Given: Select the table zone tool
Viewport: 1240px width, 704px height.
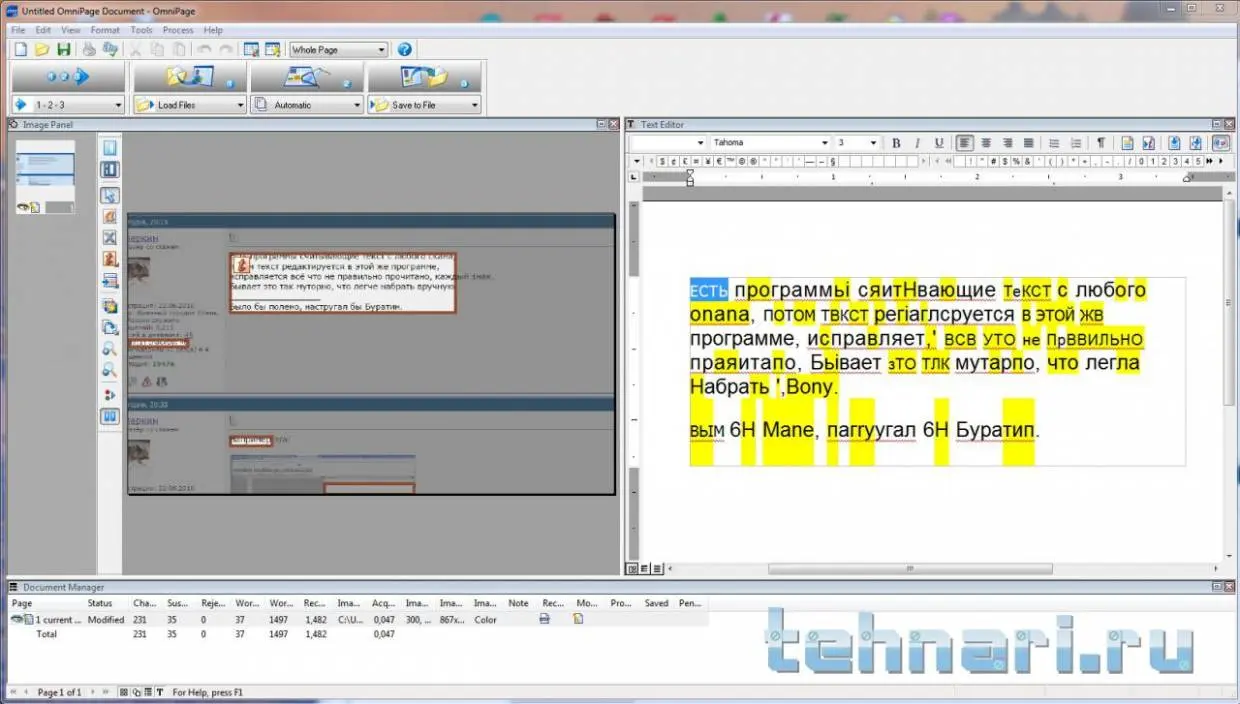Looking at the screenshot, I should click(x=110, y=281).
